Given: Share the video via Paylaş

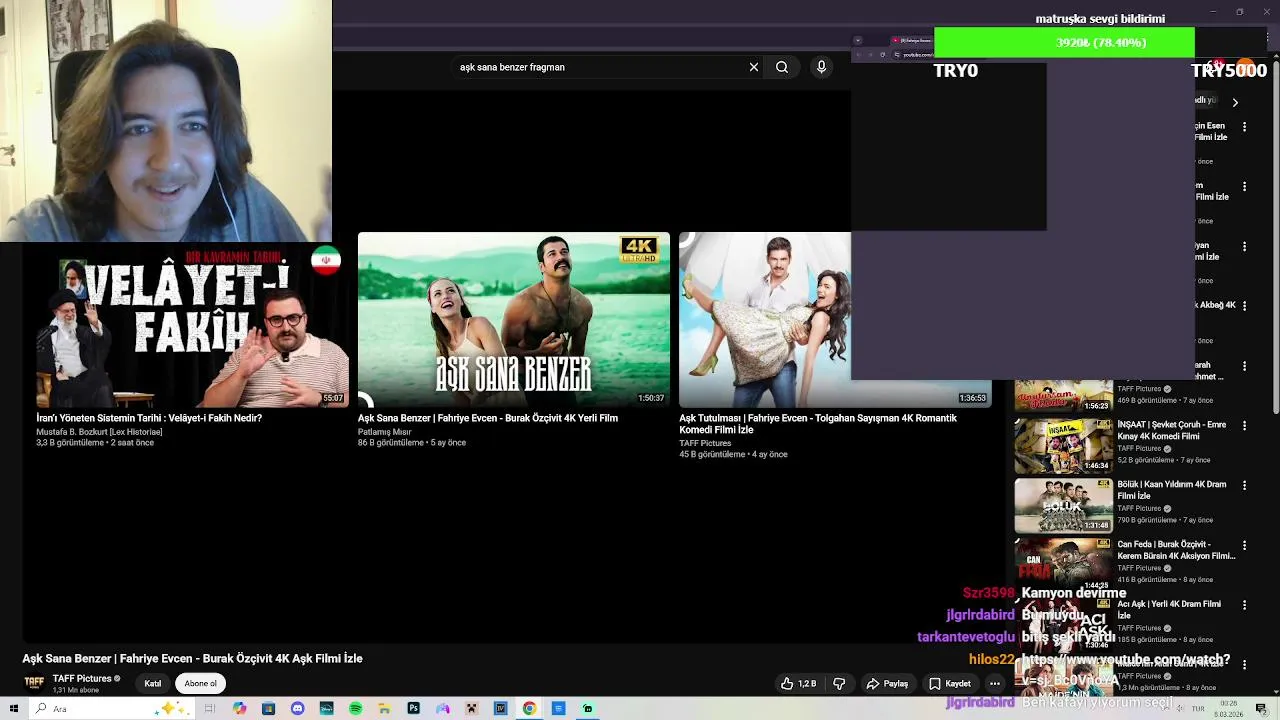Looking at the screenshot, I should point(887,684).
